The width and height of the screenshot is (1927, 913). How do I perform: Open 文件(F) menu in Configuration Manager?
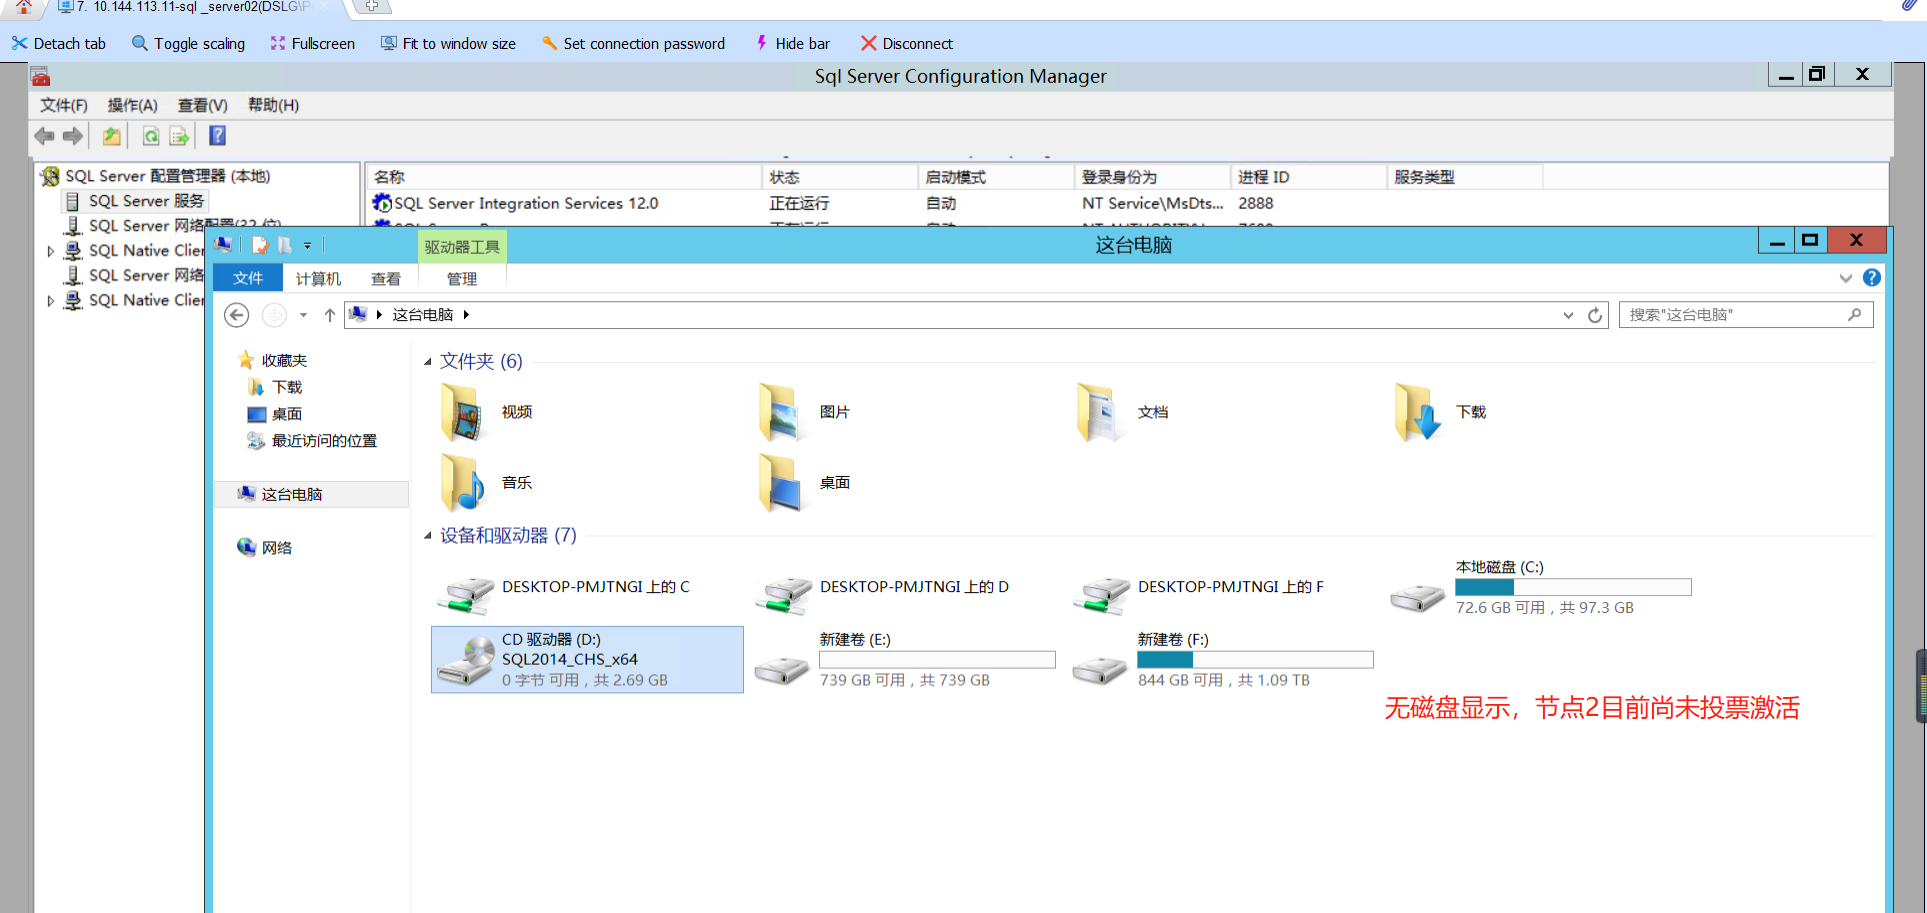(x=64, y=105)
